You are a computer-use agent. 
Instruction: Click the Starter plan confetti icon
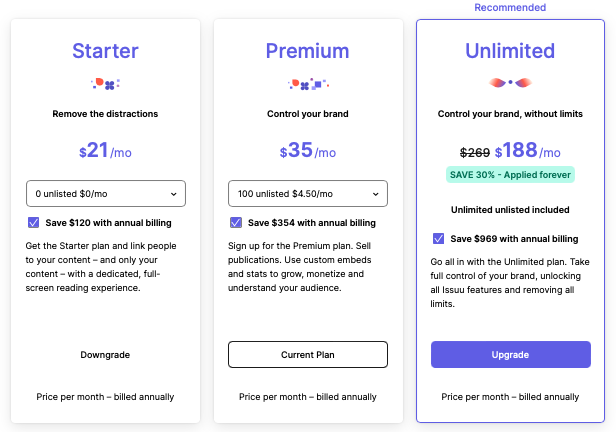click(105, 84)
